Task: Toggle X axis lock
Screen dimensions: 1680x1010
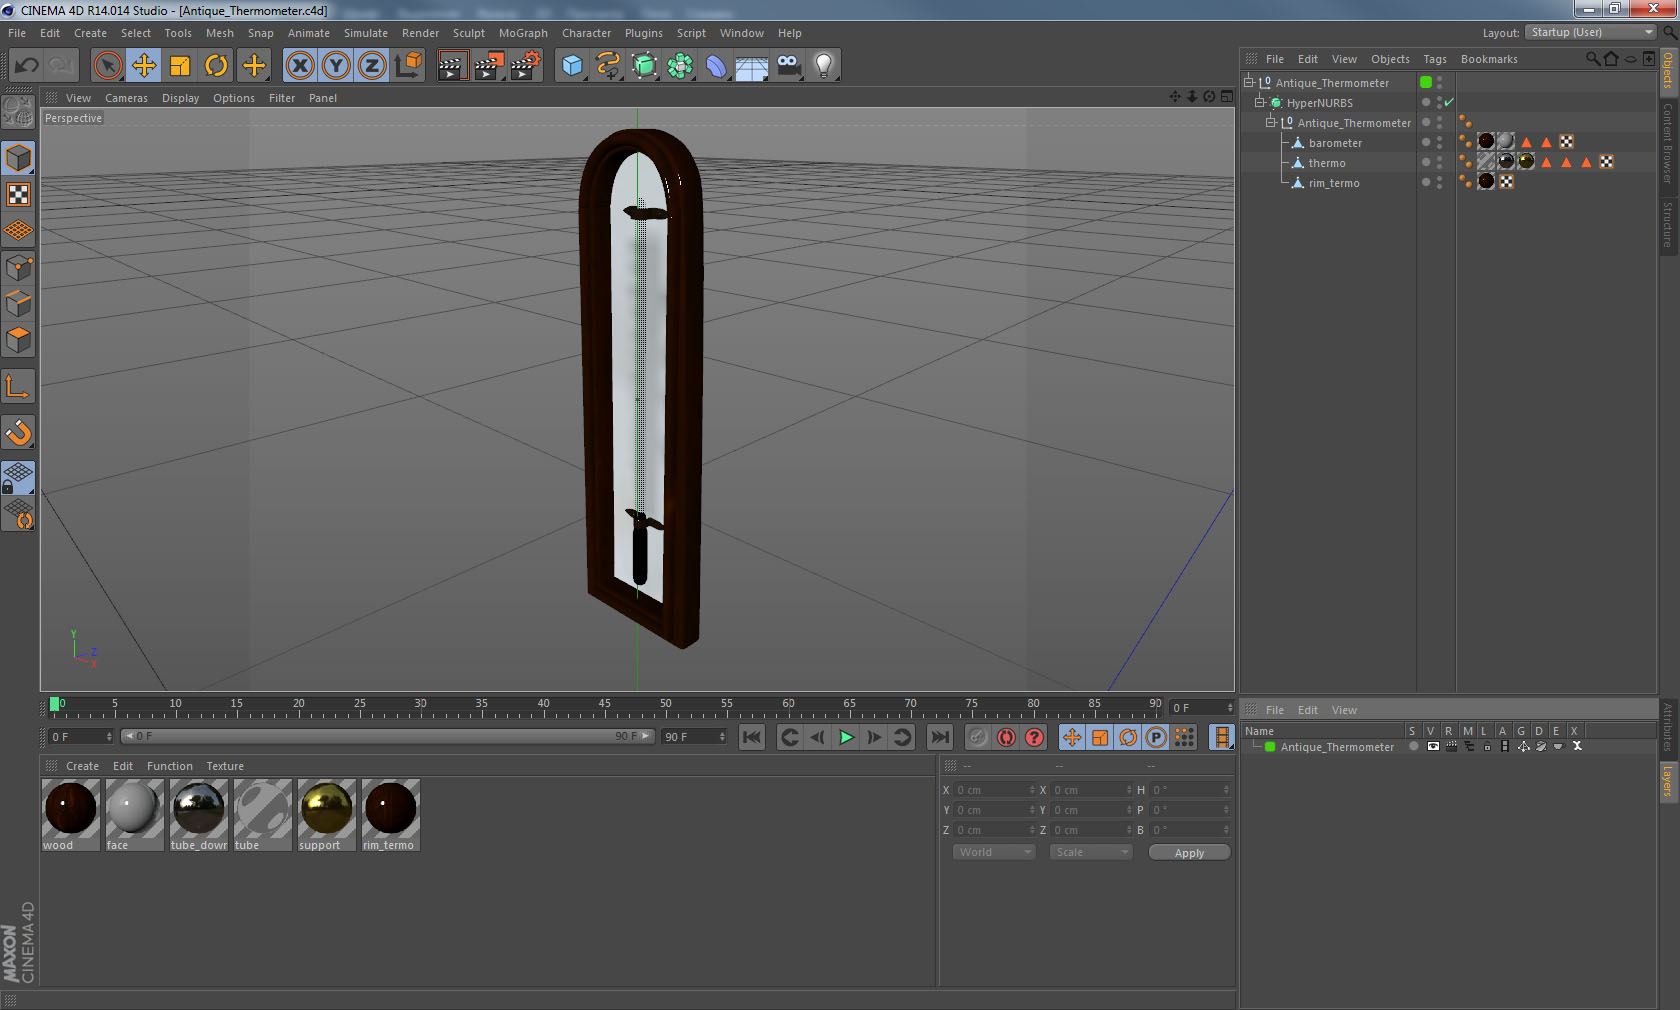Action: pos(300,66)
